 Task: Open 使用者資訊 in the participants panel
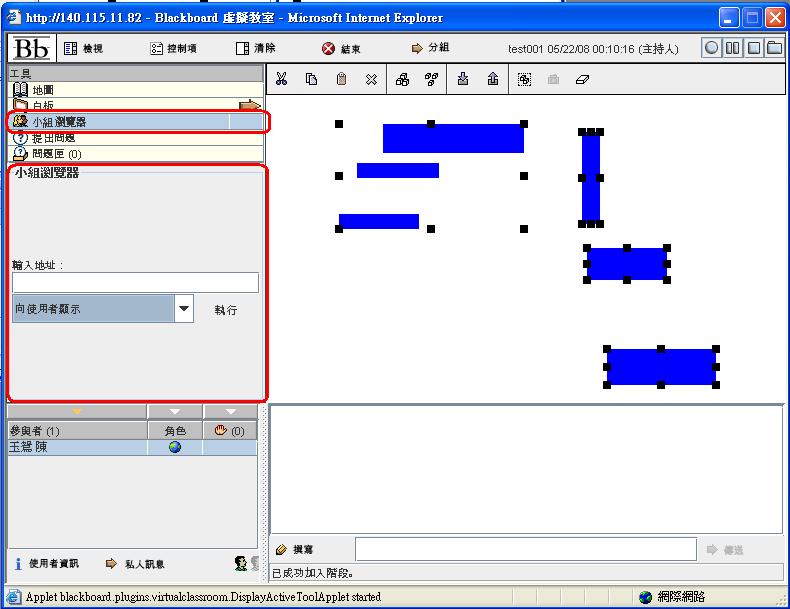tap(46, 564)
